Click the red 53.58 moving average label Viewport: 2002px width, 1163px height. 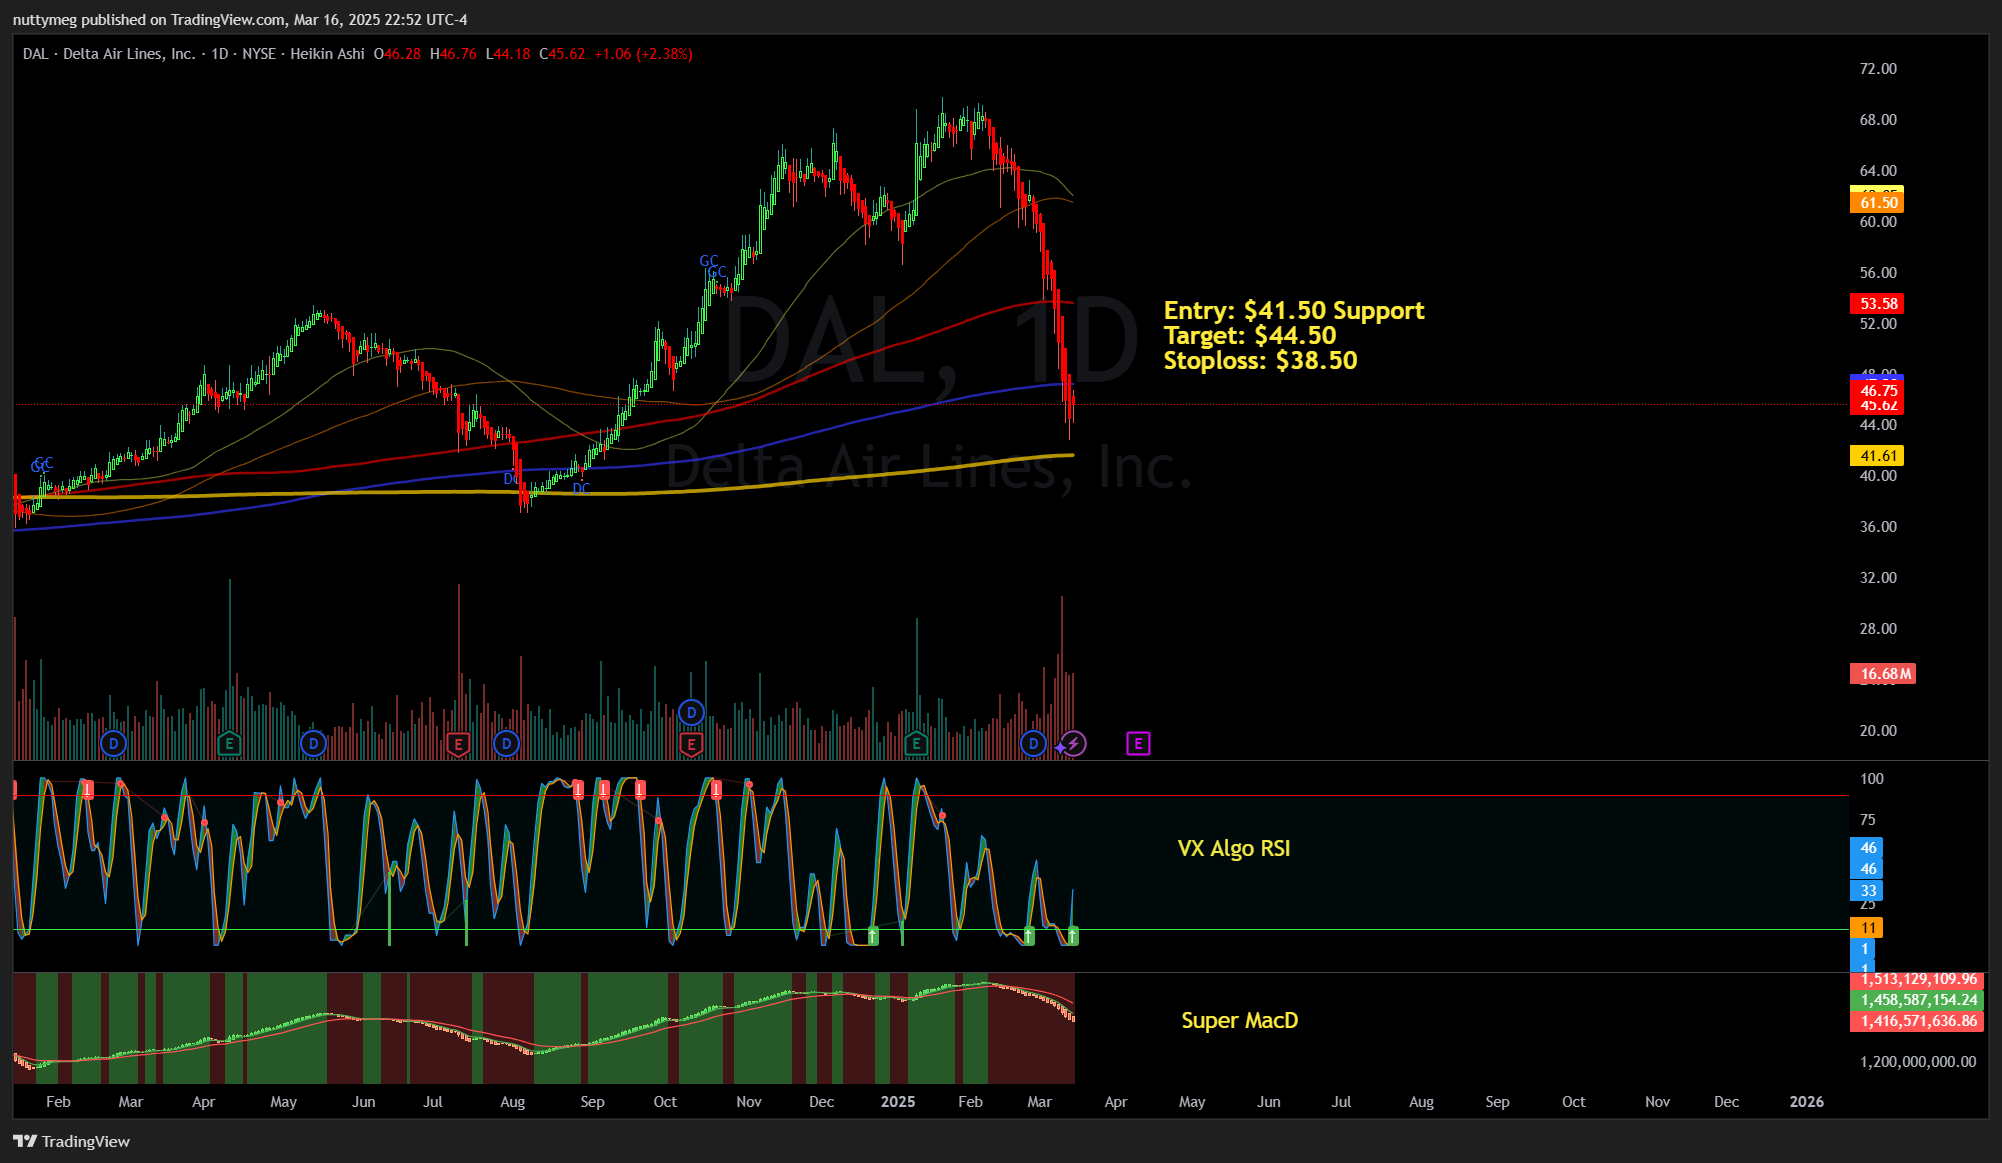(x=1877, y=304)
